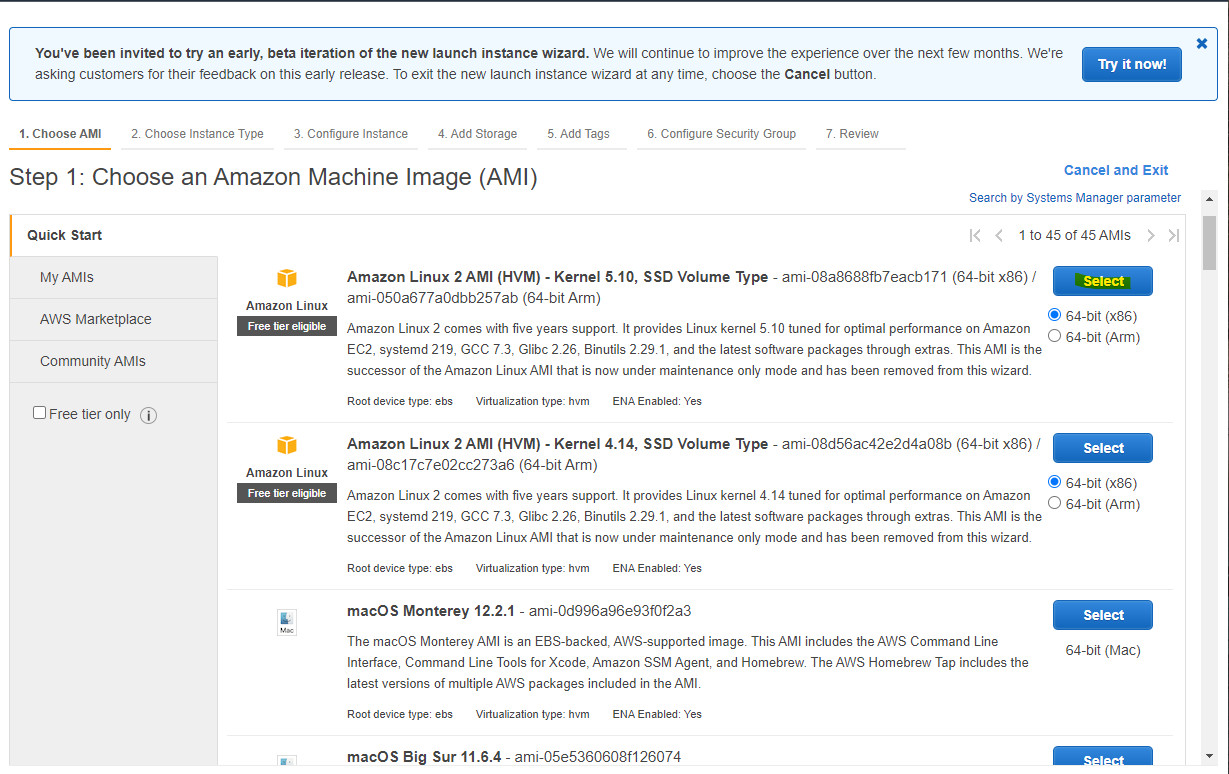1229x774 pixels.
Task: Click the next page arrow in AMI pagination
Action: tap(1150, 235)
